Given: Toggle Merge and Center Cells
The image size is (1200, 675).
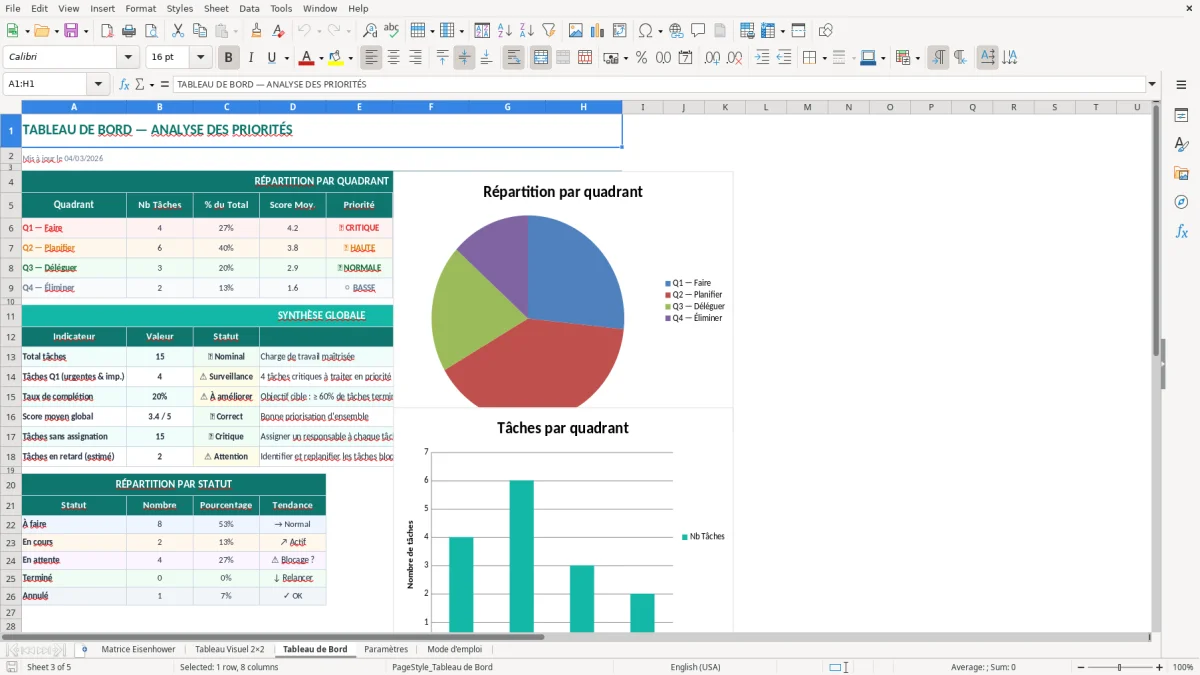Looking at the screenshot, I should [540, 58].
